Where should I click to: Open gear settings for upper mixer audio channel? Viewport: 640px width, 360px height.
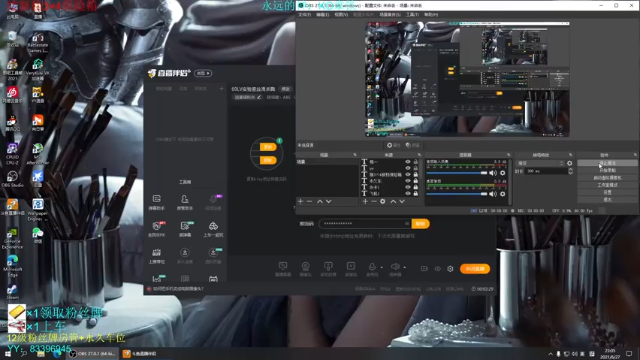502,173
